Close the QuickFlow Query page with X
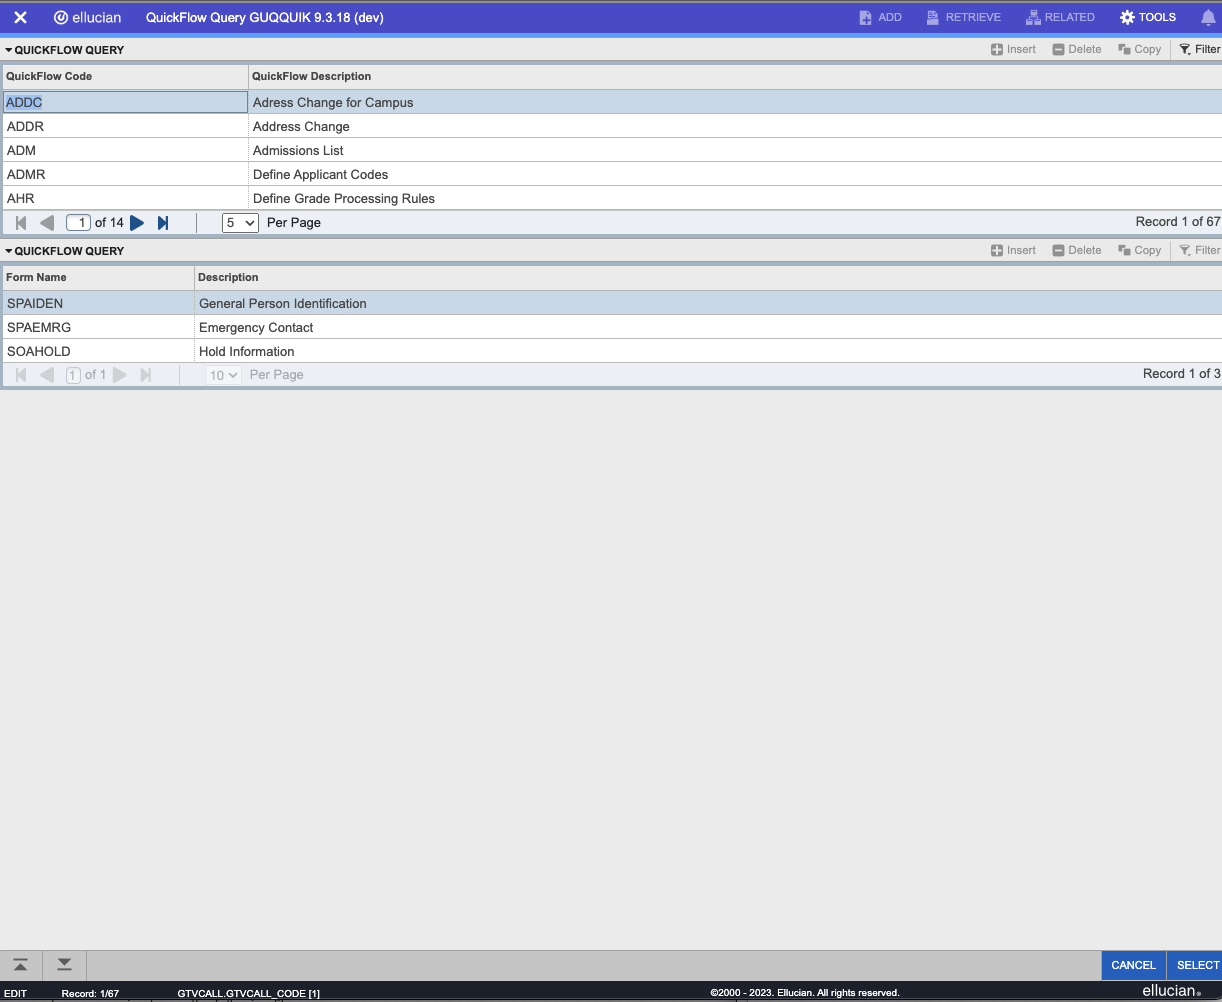Screen dimensions: 1222x1002 20,17
